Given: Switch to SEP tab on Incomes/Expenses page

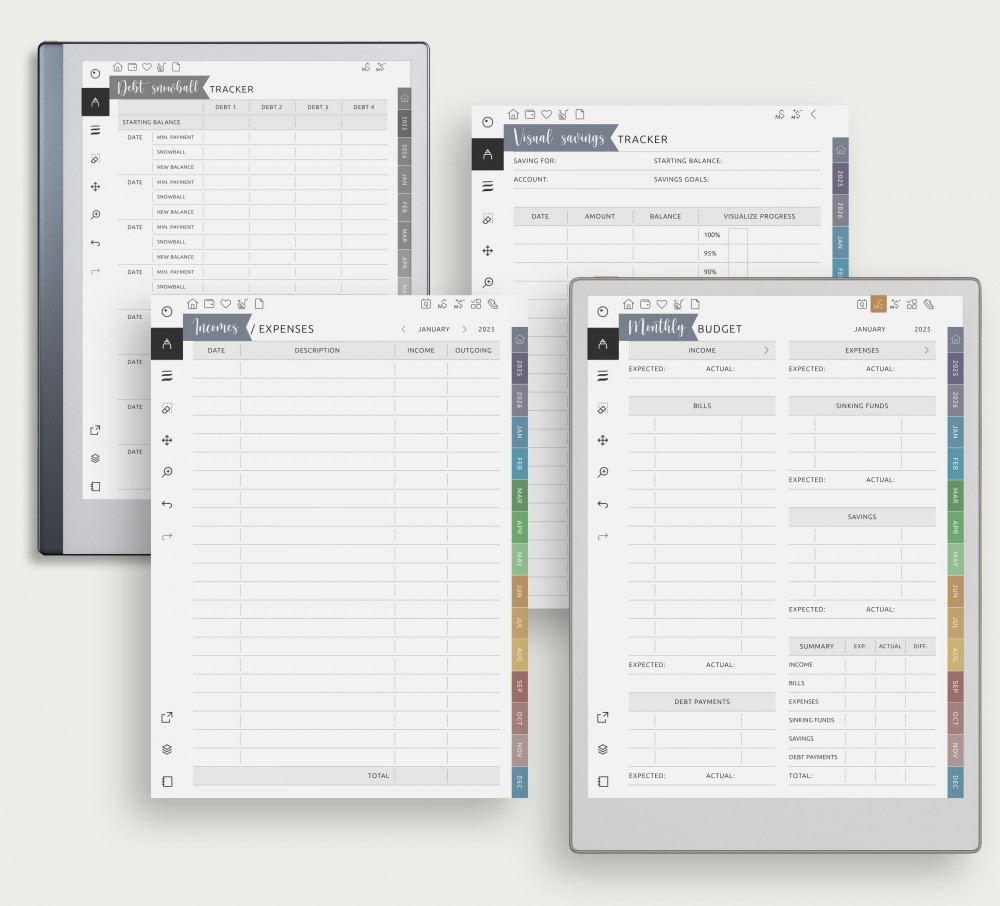Looking at the screenshot, I should coord(519,687).
